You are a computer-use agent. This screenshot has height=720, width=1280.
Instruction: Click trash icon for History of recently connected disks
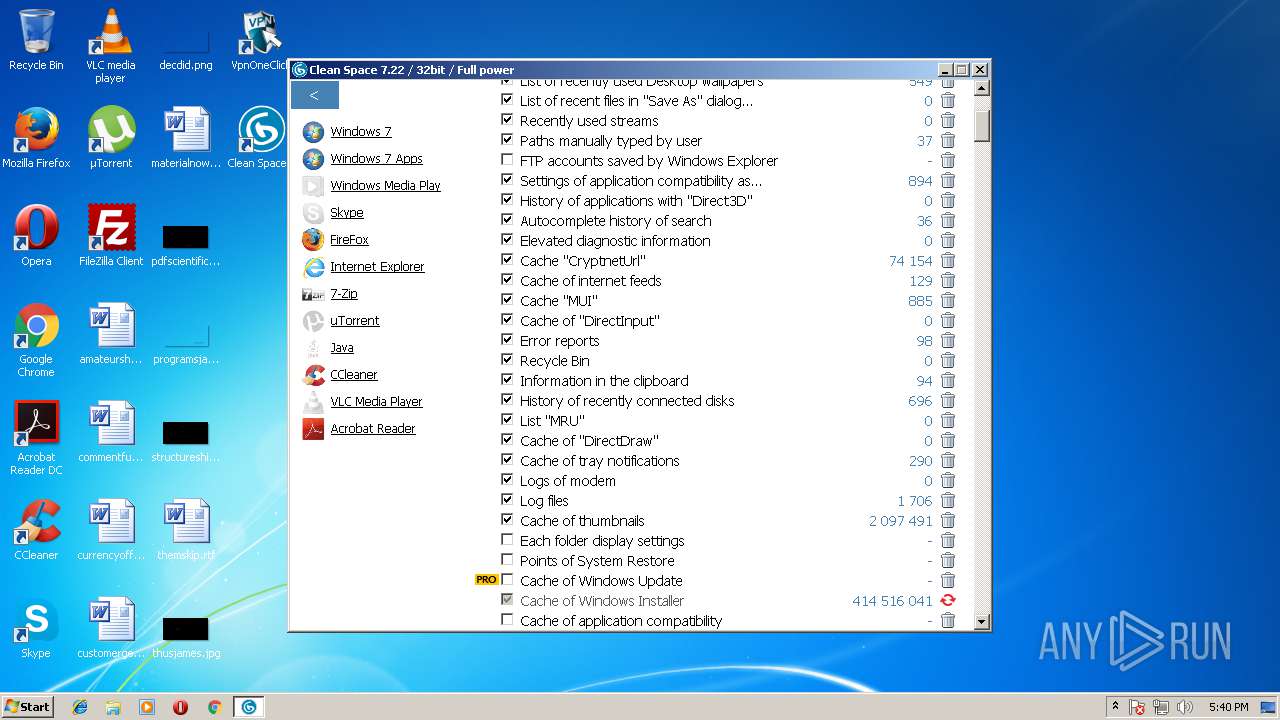[948, 401]
